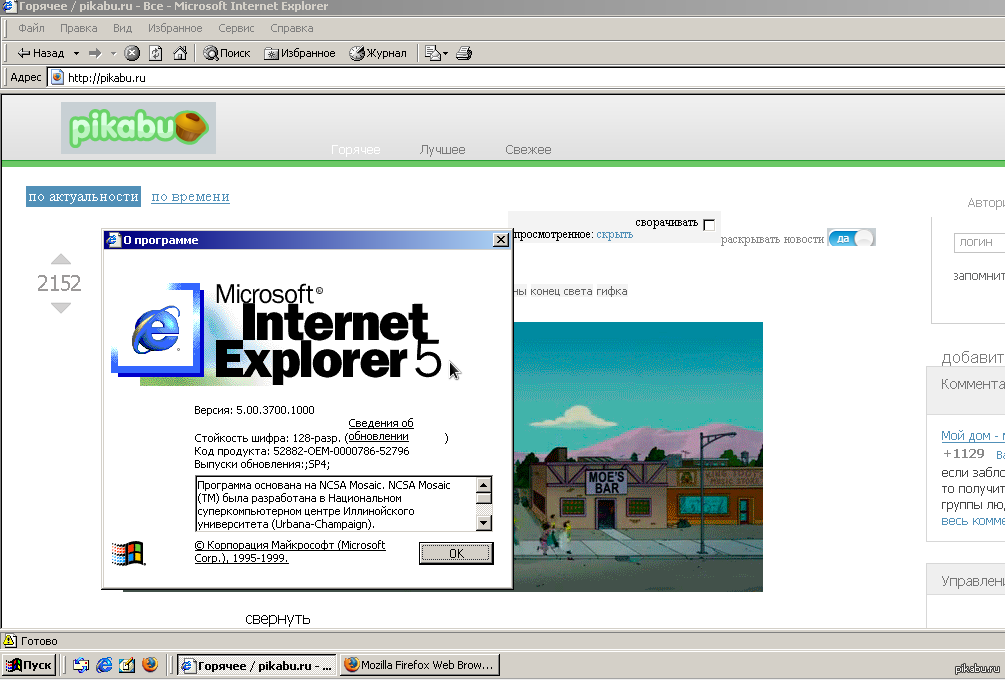The image size is (1005, 680).
Task: Go back using the Назад toolbar button
Action: tap(40, 53)
